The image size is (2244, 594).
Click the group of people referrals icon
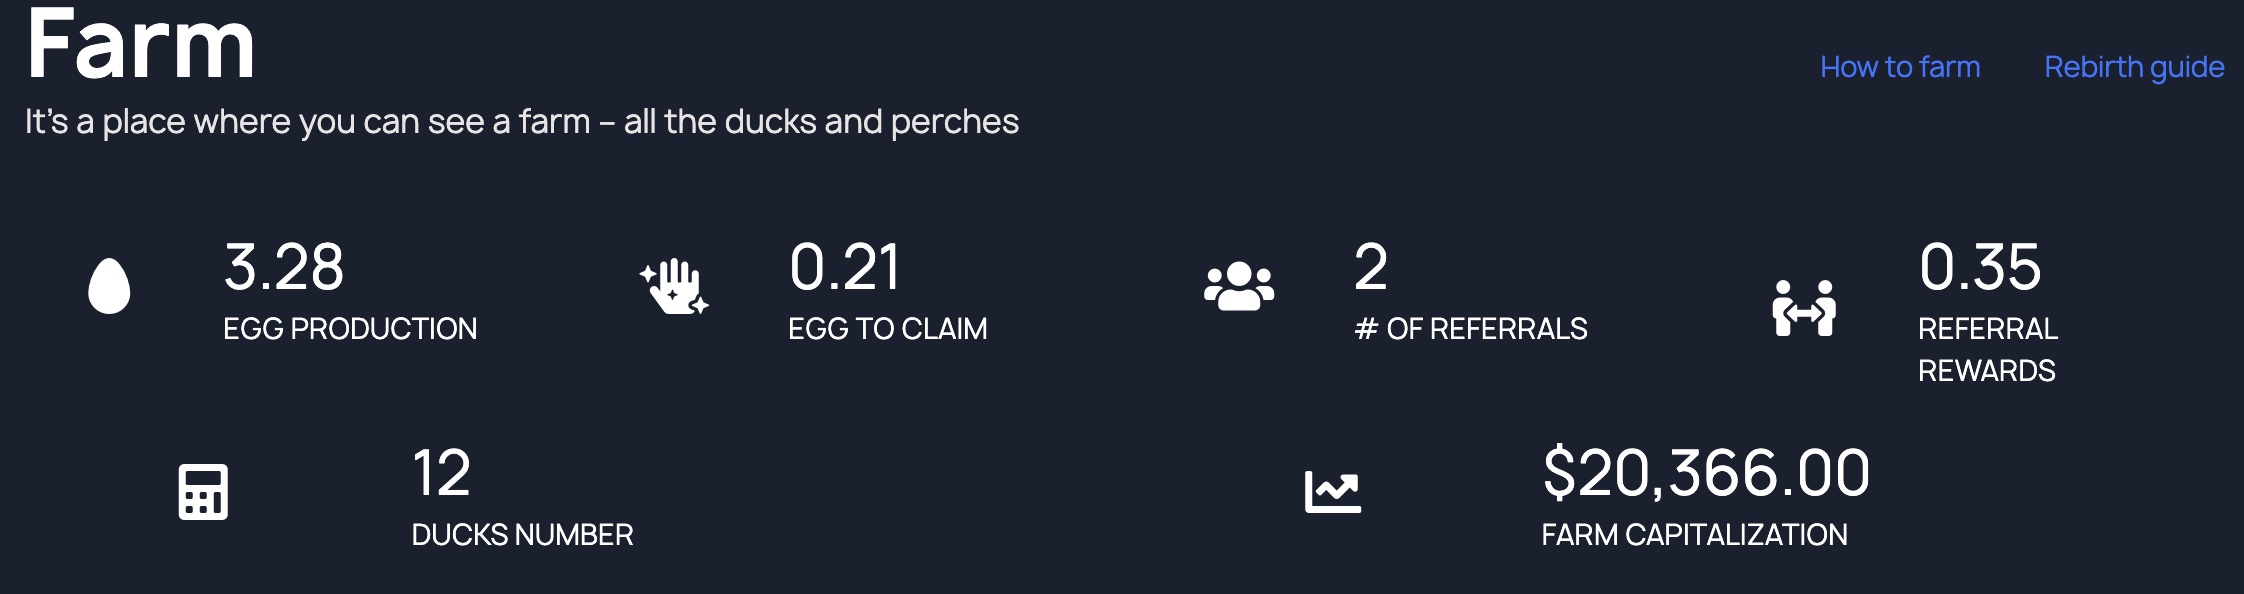coord(1239,287)
